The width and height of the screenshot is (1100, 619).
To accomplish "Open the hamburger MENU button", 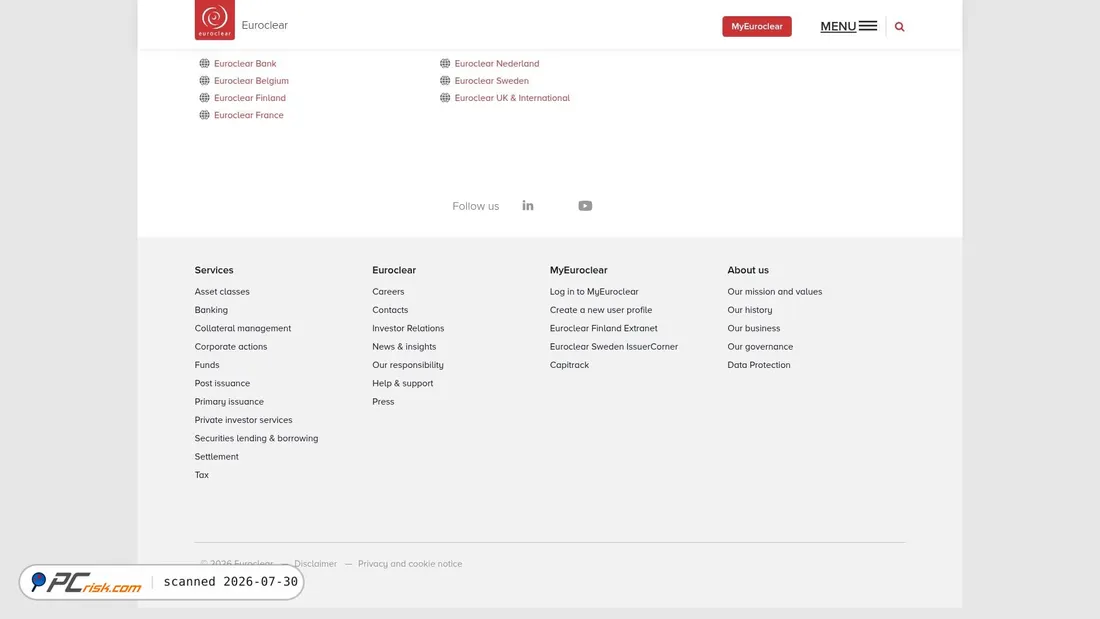I will pyautogui.click(x=848, y=26).
